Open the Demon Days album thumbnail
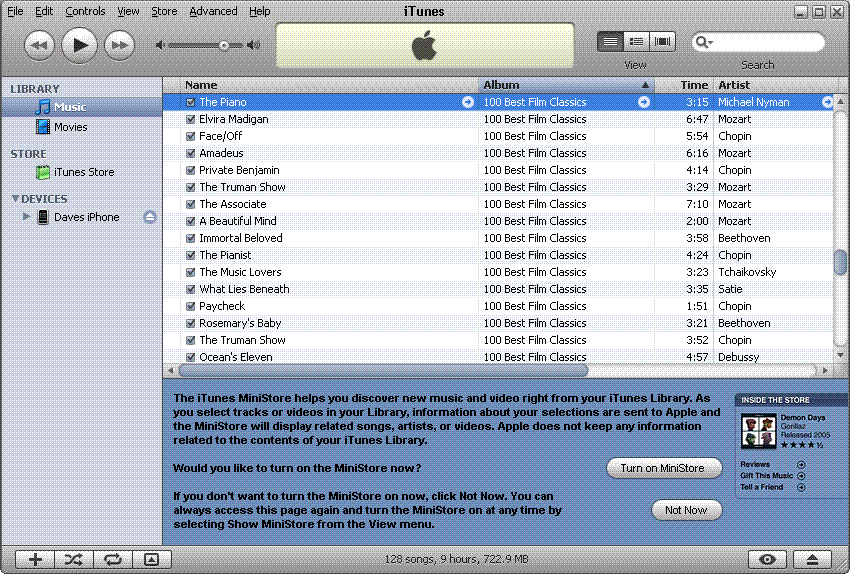The width and height of the screenshot is (850, 574). click(x=758, y=431)
